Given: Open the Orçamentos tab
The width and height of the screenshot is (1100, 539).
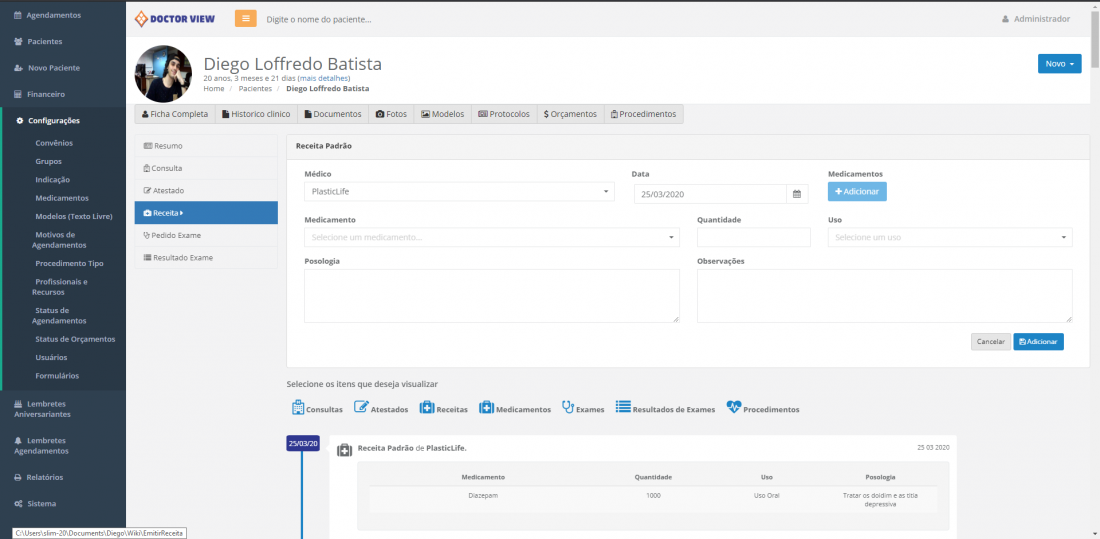Looking at the screenshot, I should [570, 114].
